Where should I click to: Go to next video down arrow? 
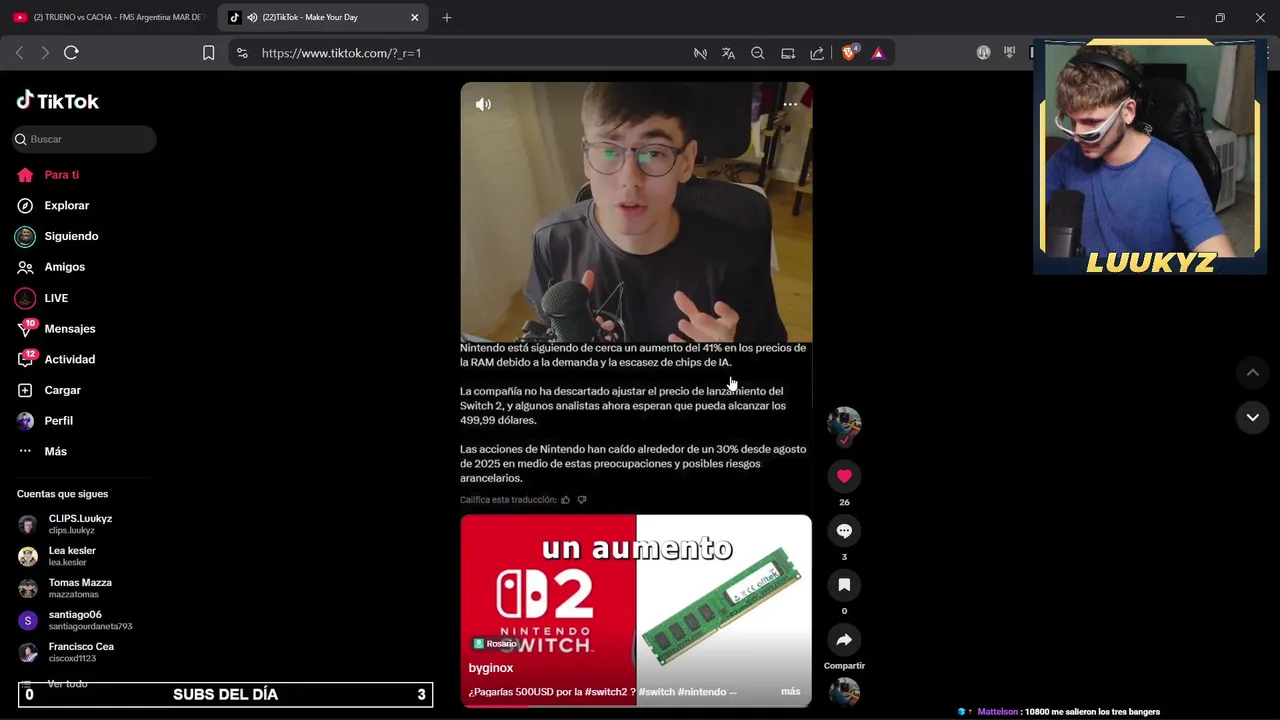pos(1252,417)
